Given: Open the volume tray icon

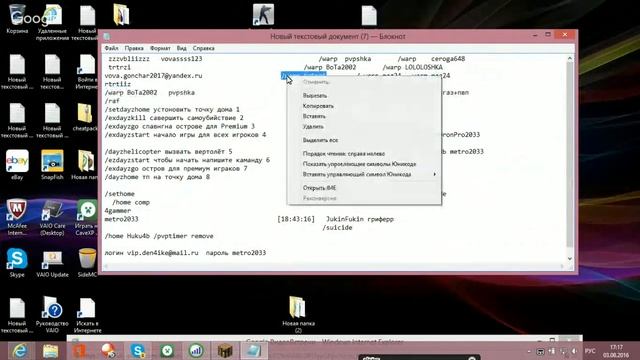Looking at the screenshot, I should click(x=574, y=351).
